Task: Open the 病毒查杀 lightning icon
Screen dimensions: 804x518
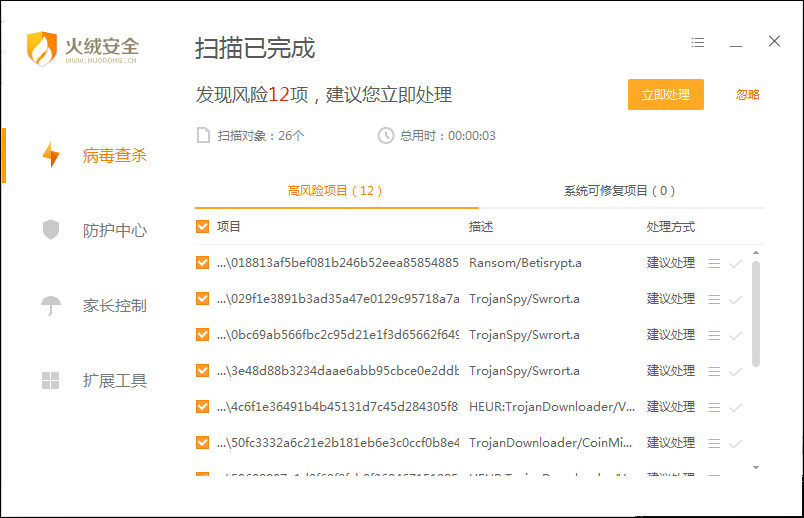Action: tap(51, 155)
